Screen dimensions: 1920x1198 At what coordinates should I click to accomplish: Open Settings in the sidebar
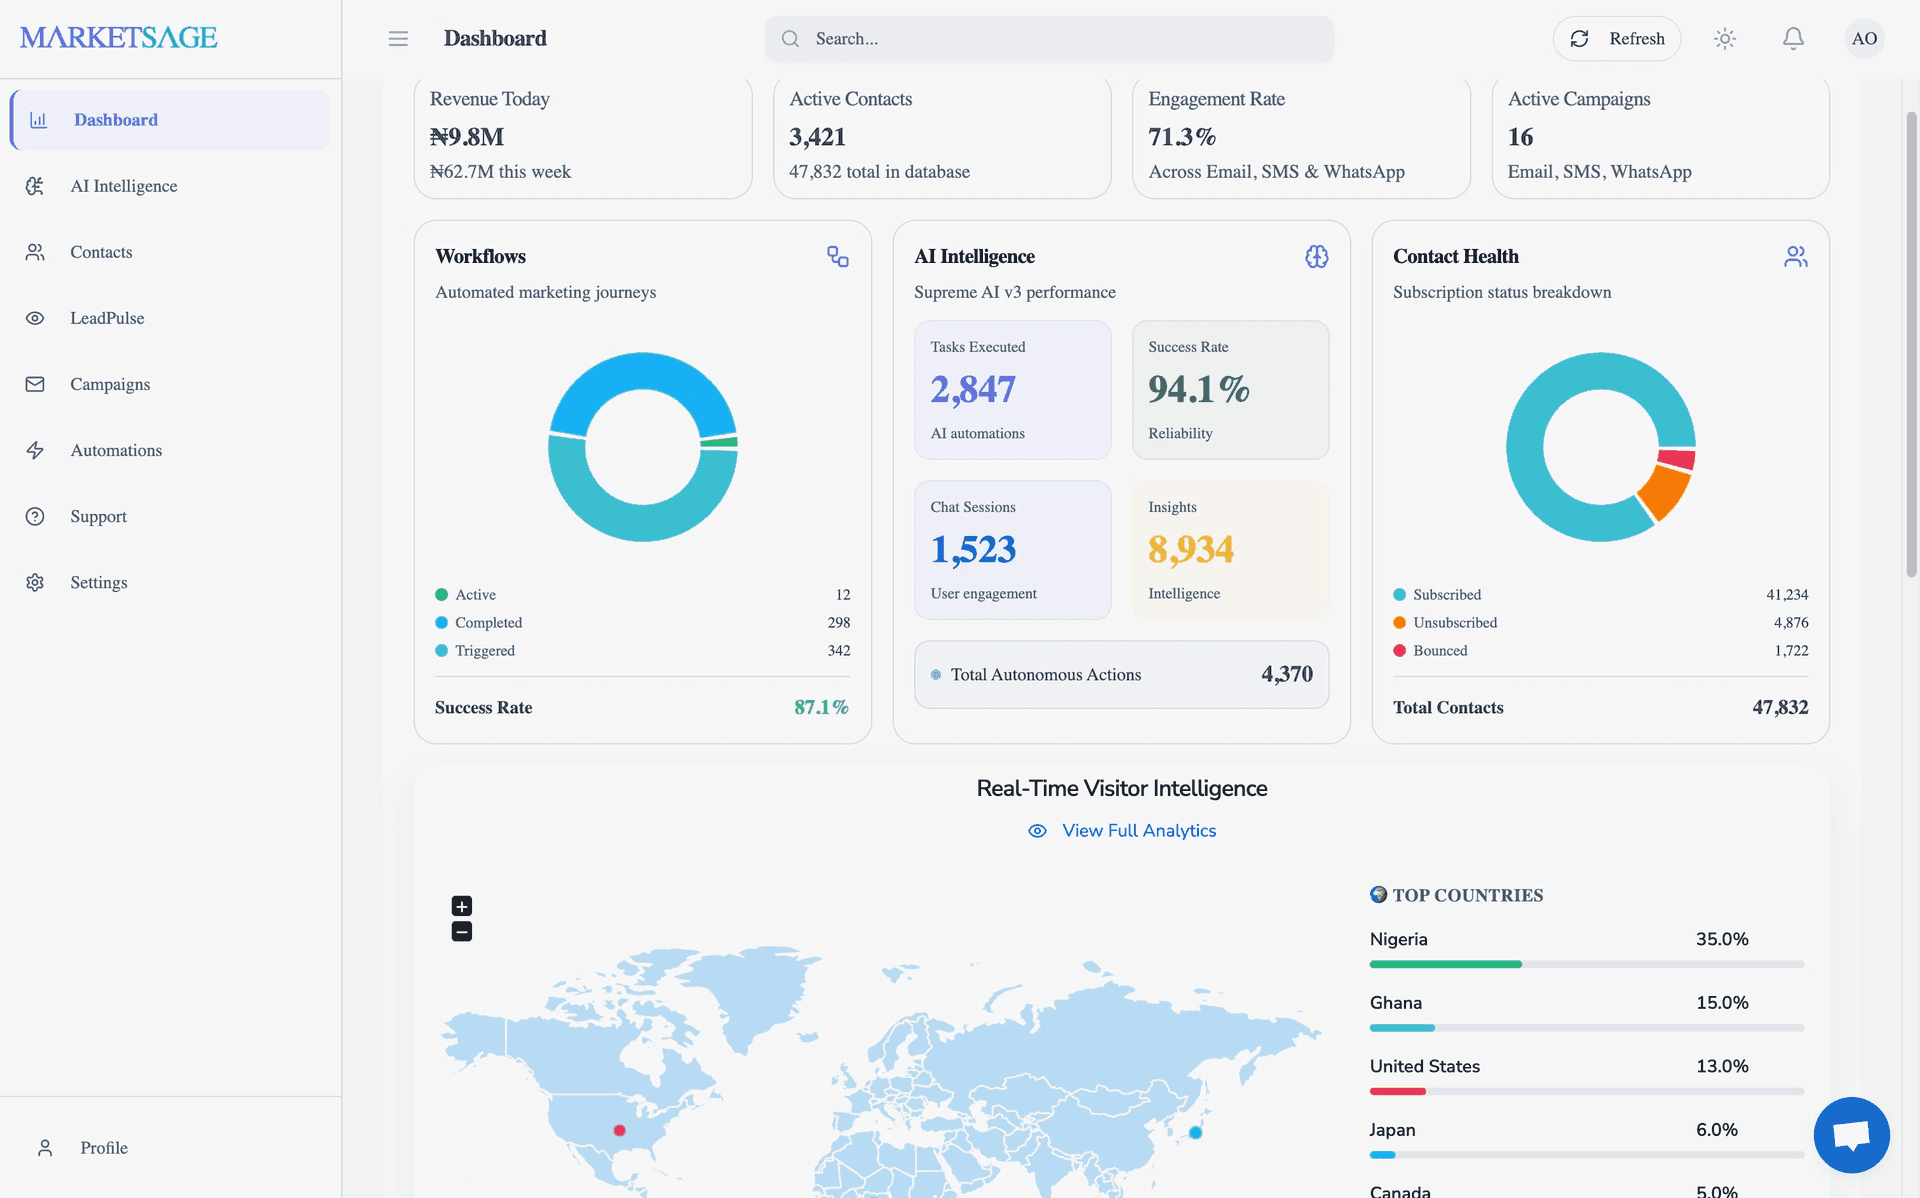(170, 582)
